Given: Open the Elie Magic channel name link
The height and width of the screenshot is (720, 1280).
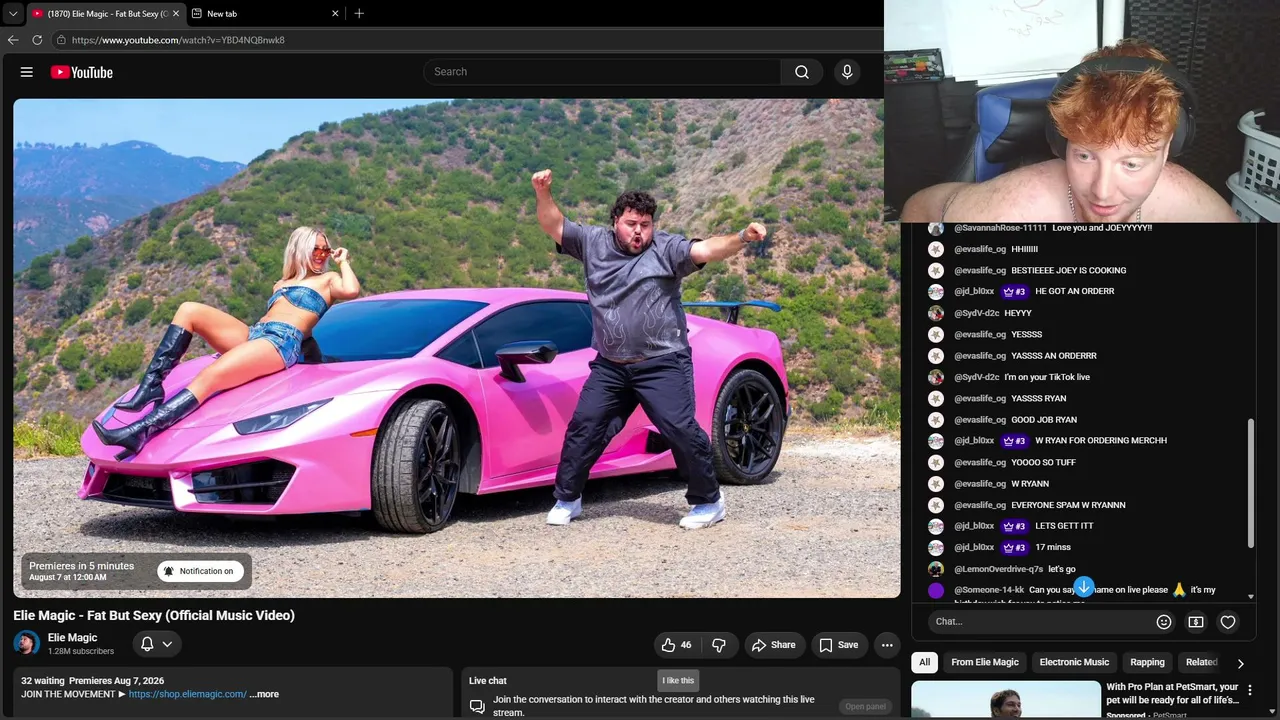Looking at the screenshot, I should pos(73,638).
